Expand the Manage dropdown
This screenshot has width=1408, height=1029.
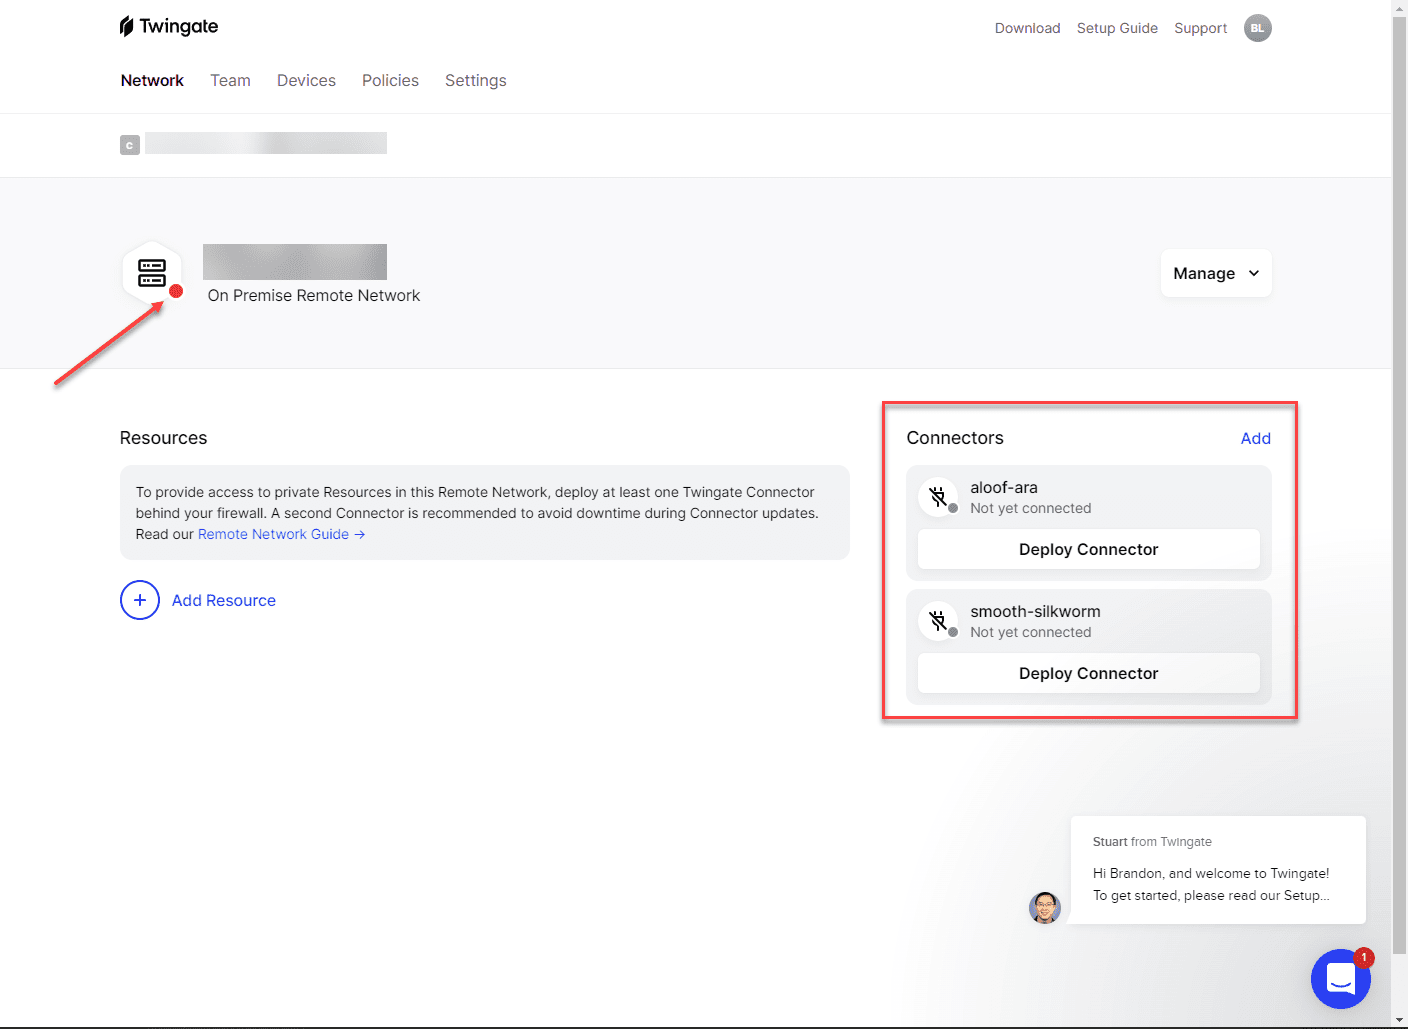click(x=1215, y=273)
